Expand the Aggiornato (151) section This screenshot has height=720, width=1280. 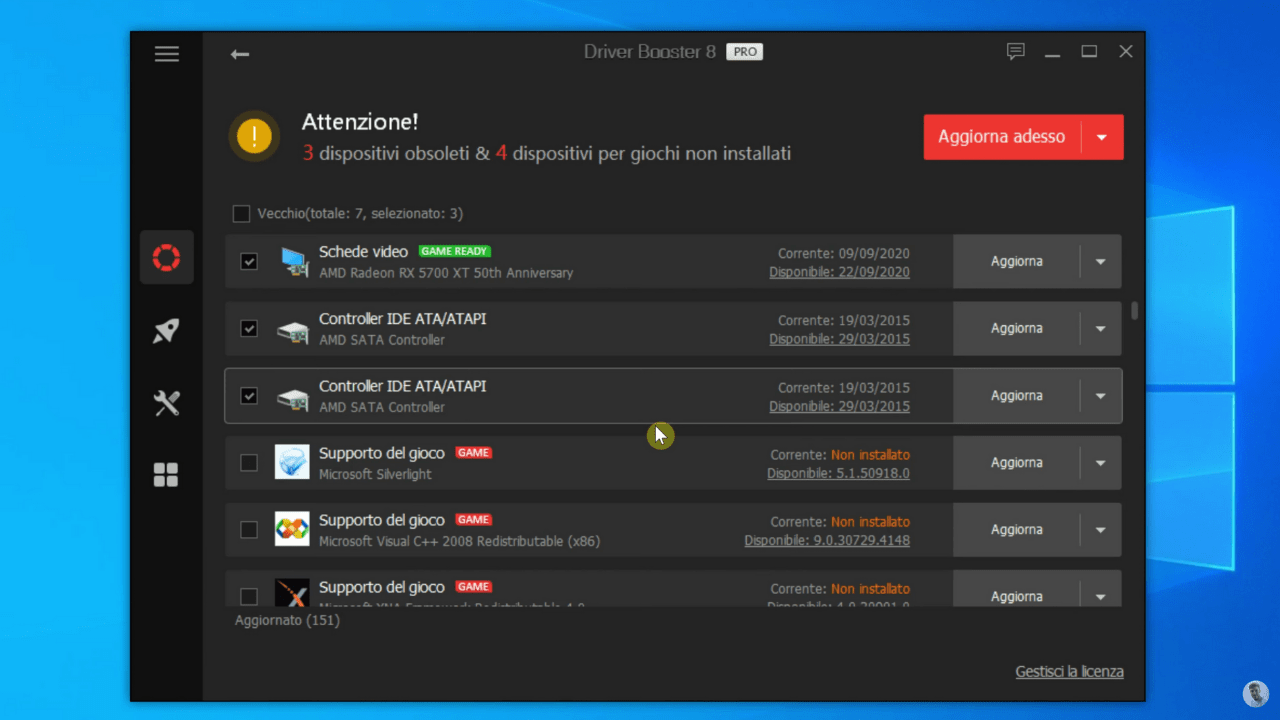[x=287, y=620]
